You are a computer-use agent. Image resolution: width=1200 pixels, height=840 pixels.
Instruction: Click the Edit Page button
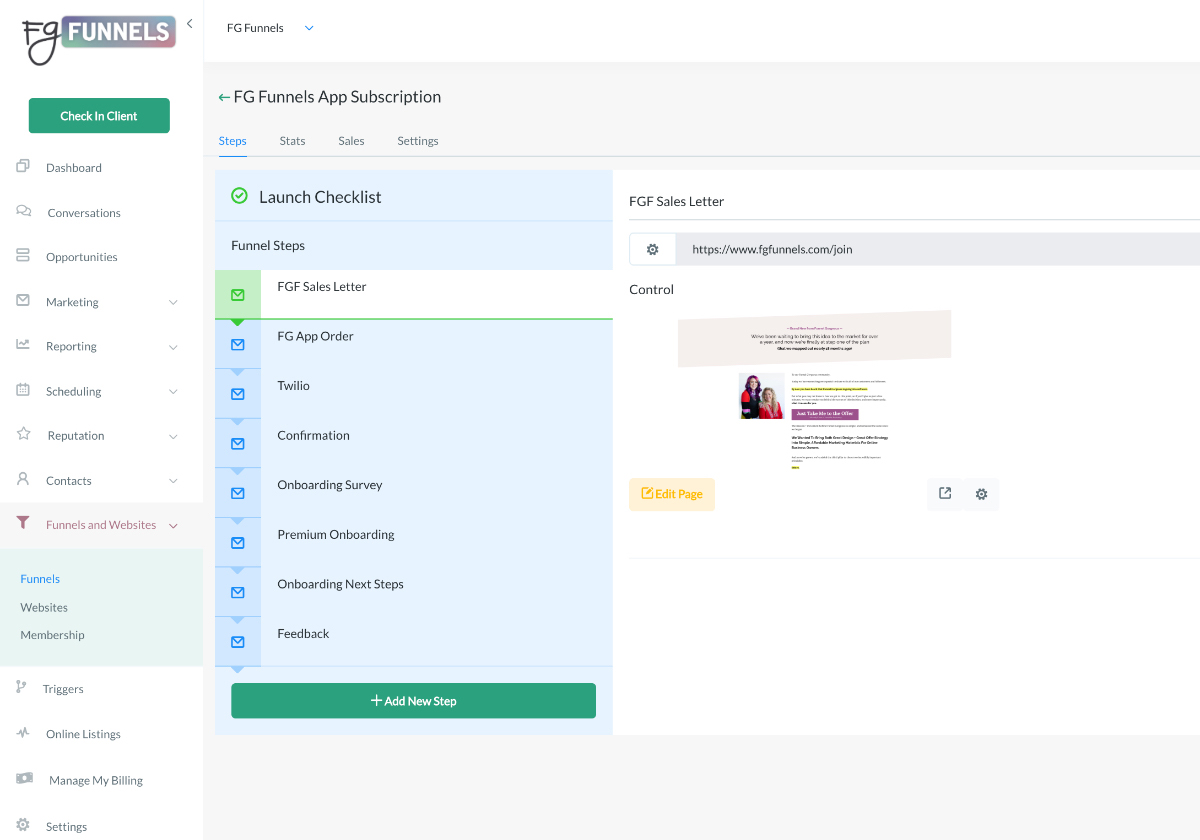[672, 494]
